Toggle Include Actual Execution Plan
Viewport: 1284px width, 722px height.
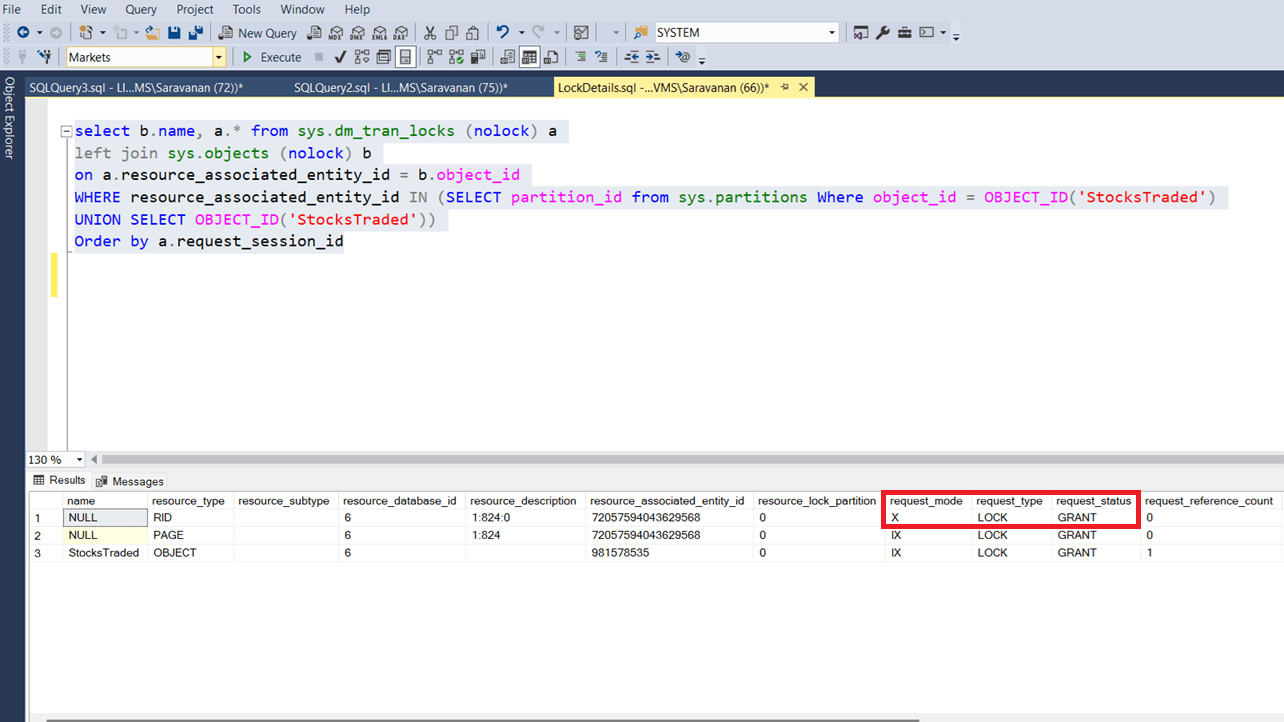[x=434, y=57]
